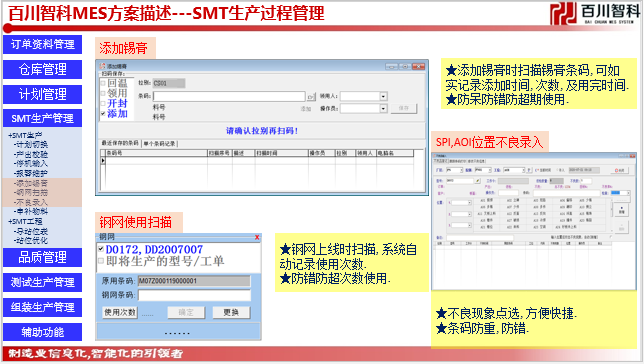Click the 操作员 column header in grid
This screenshot has width=644, height=364.
322,153
